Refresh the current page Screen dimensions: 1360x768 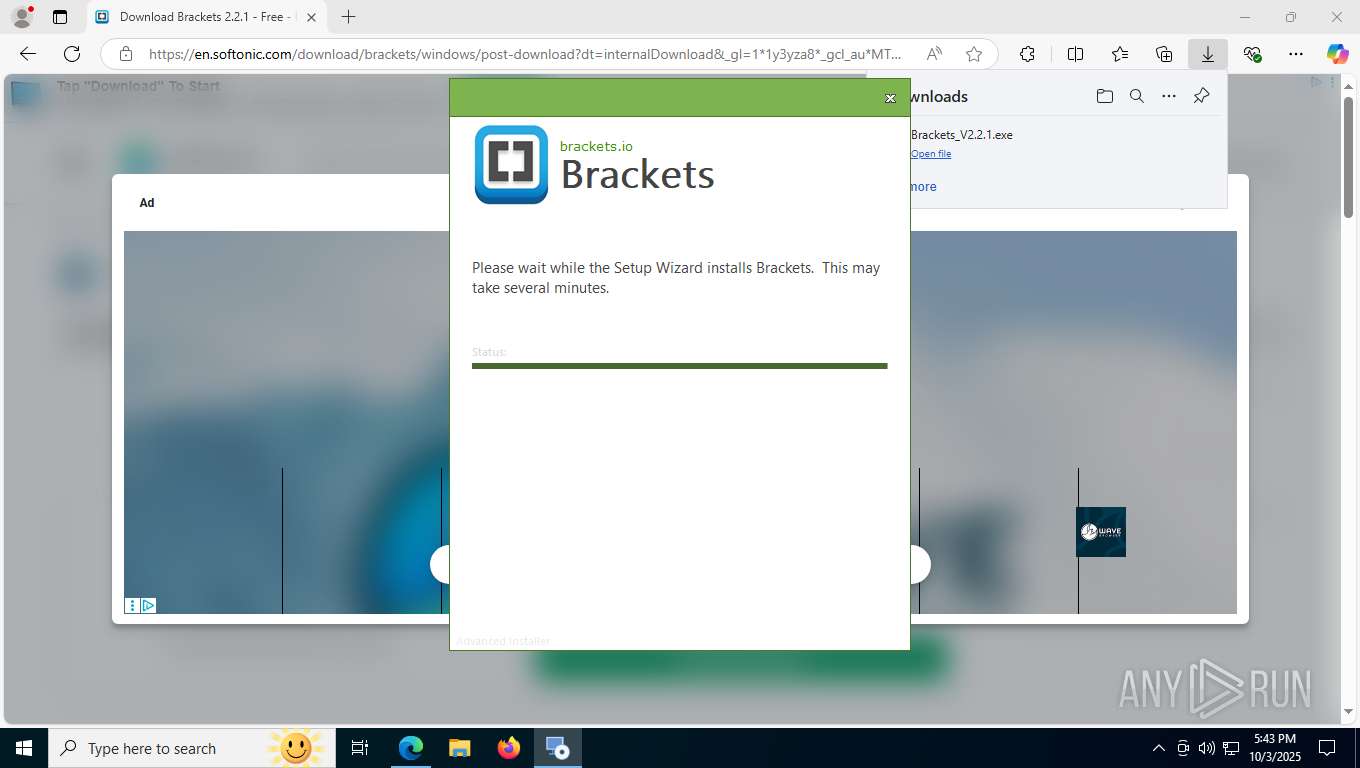72,54
